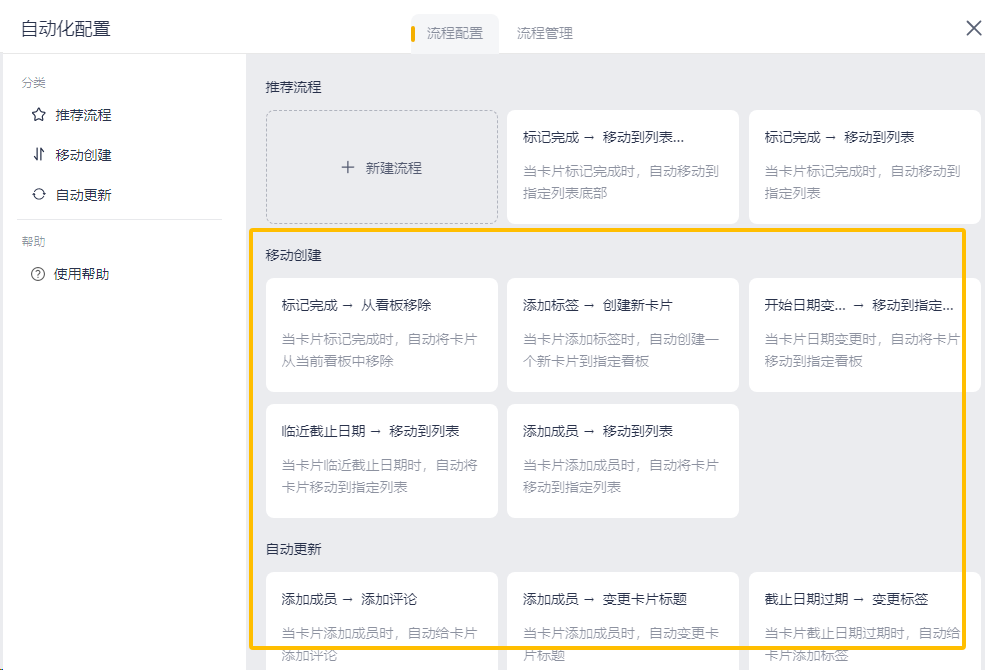This screenshot has height=670, width=985.
Task: Select the 流程配置 tab
Action: 455,33
